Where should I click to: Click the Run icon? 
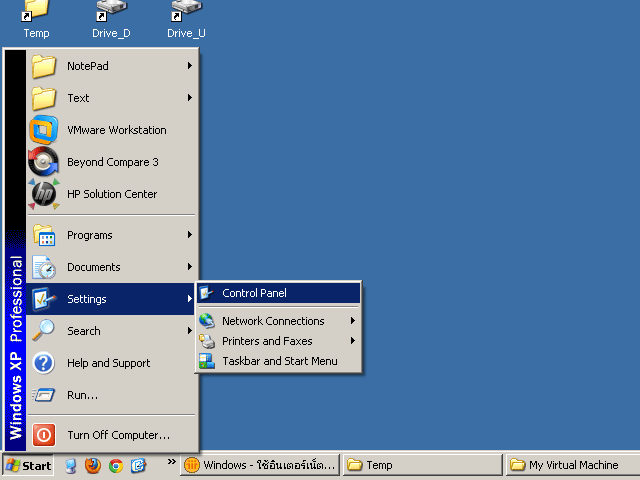(44, 395)
